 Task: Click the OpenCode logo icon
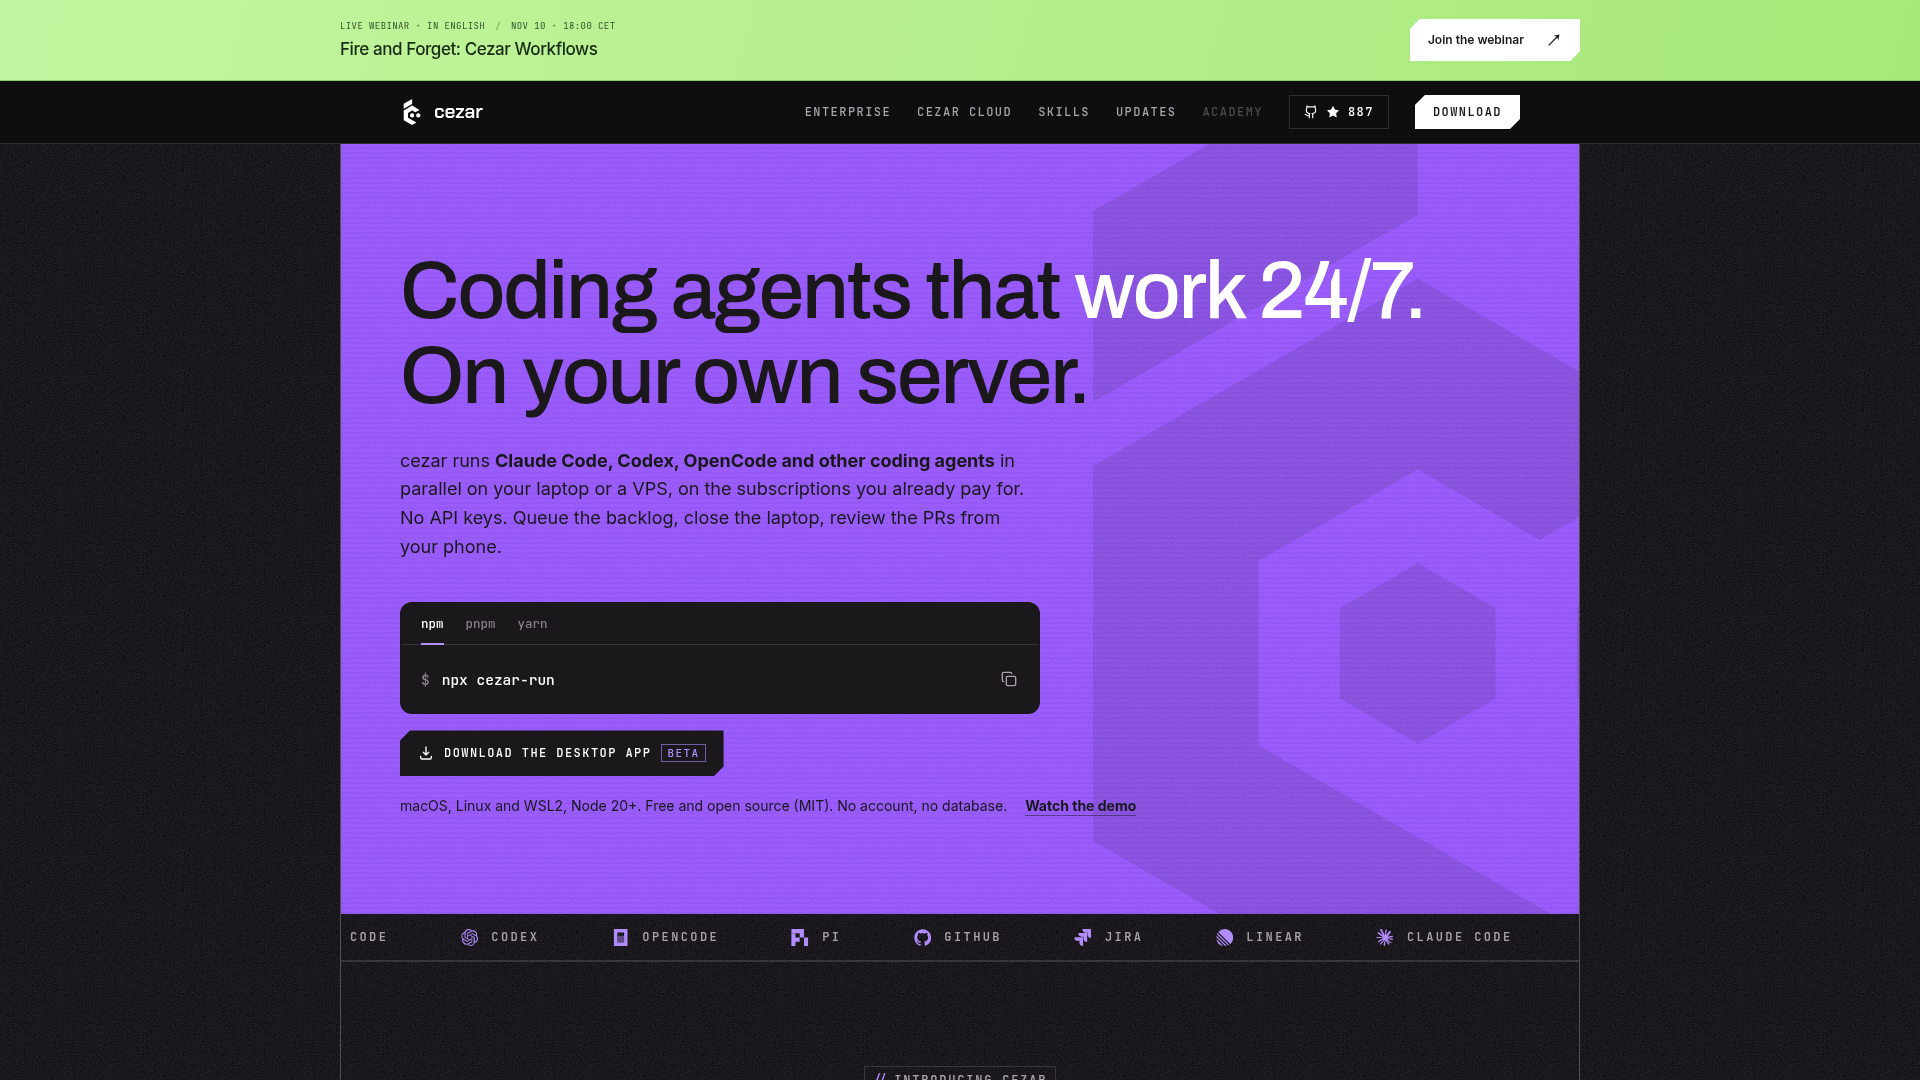coord(621,937)
